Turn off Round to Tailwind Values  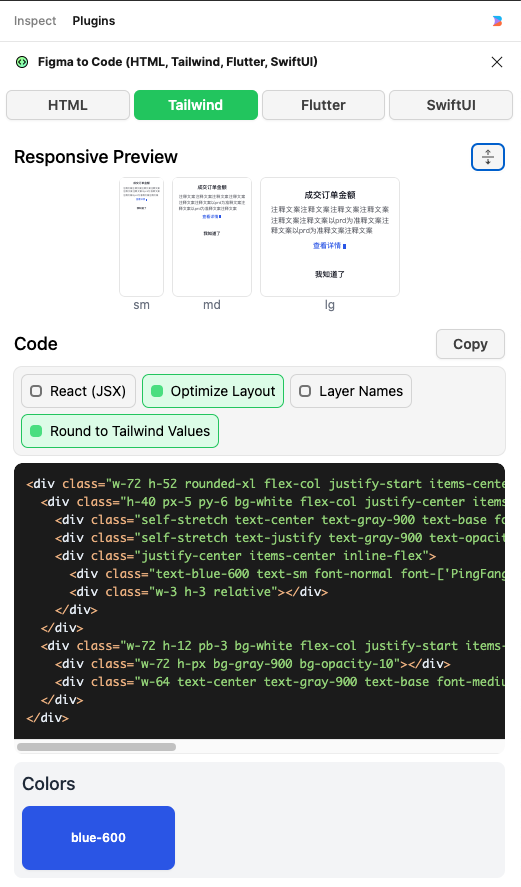120,431
